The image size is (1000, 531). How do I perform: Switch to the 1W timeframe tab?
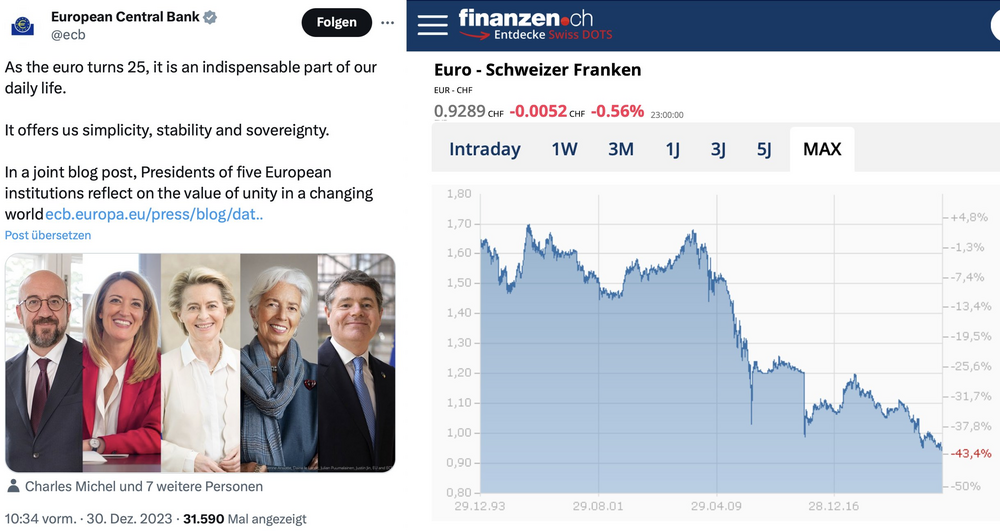564,149
